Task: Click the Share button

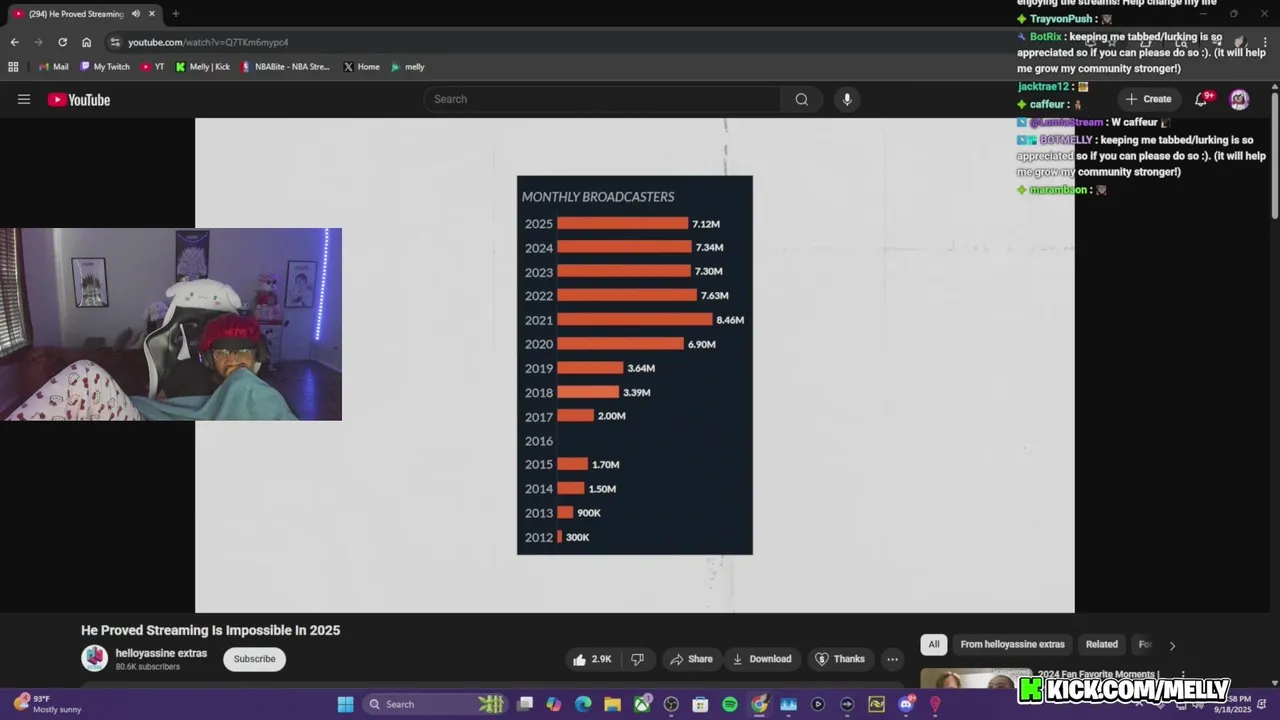Action: pyautogui.click(x=691, y=659)
